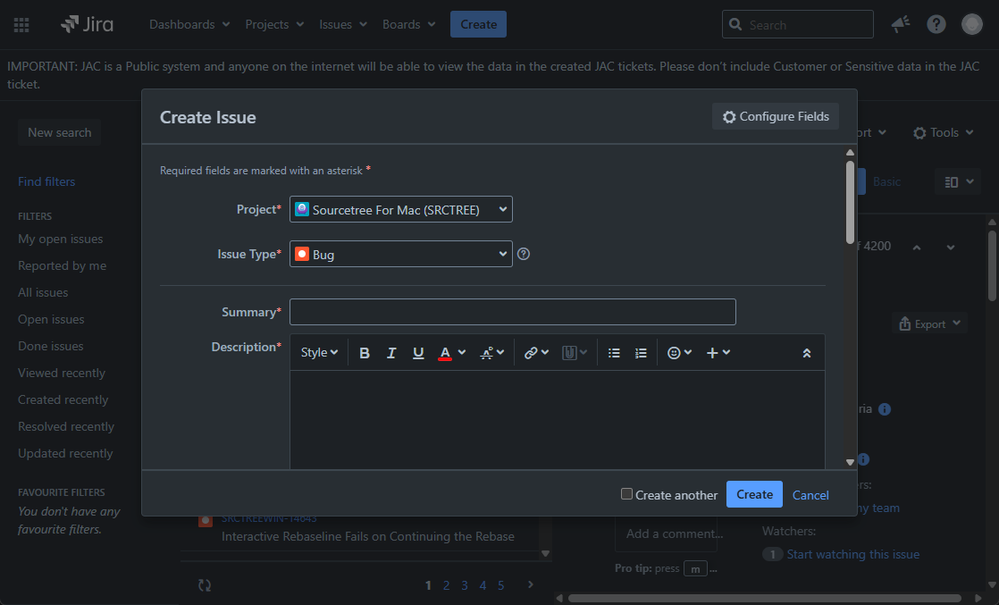Insert a bulleted list

pyautogui.click(x=614, y=353)
